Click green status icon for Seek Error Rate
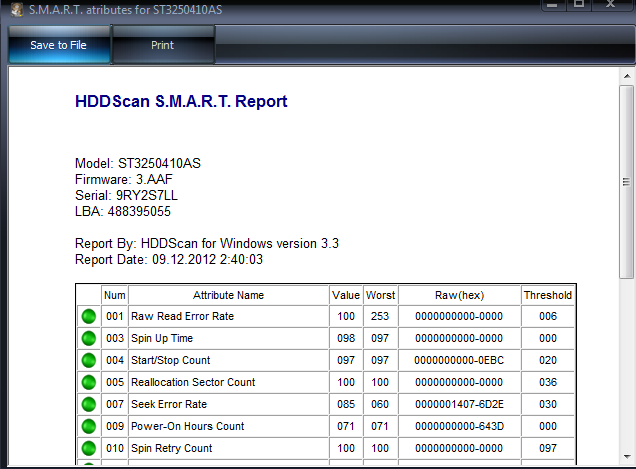The image size is (636, 469). click(89, 404)
